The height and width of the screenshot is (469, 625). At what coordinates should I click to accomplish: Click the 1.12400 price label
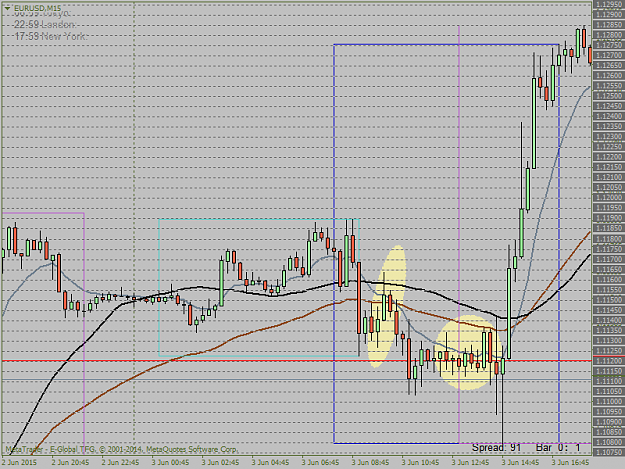[x=609, y=116]
